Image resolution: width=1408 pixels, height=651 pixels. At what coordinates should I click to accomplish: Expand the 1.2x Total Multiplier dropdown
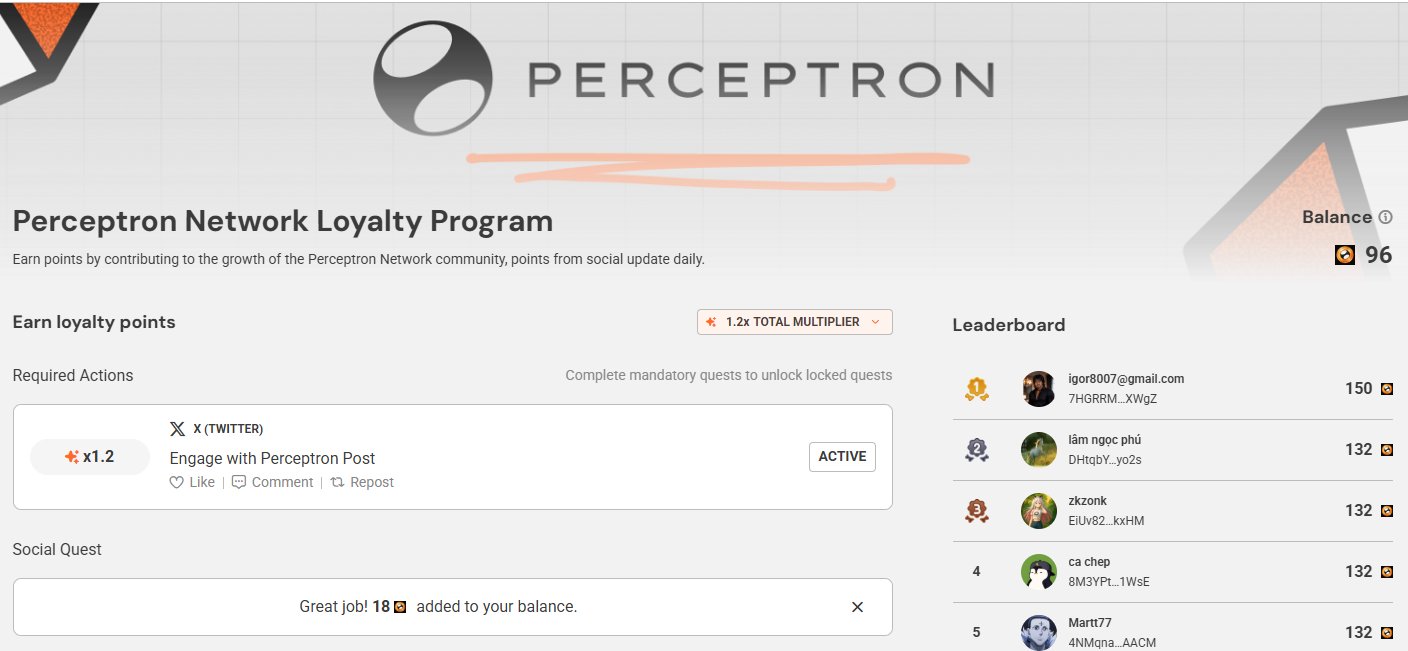pos(794,322)
